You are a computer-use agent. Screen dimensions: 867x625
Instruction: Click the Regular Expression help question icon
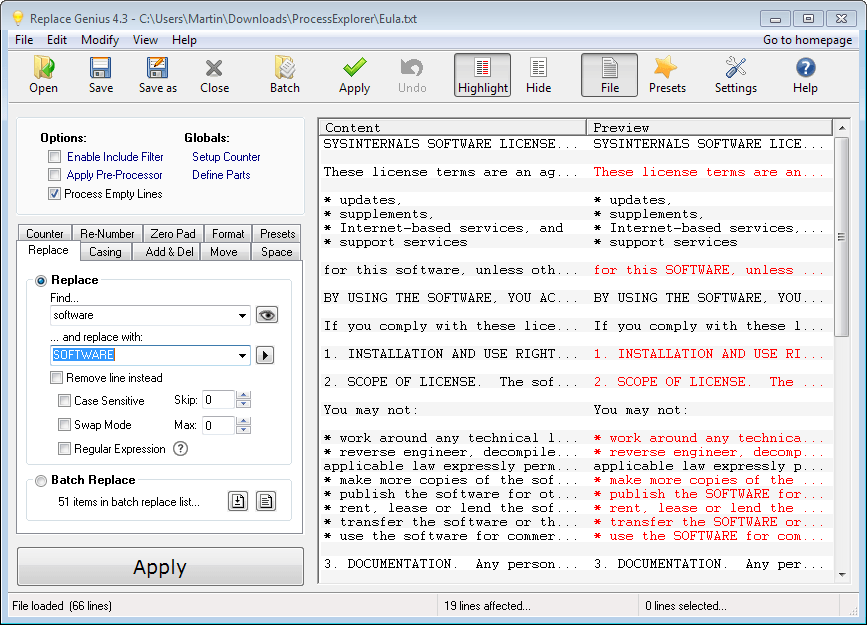point(180,449)
